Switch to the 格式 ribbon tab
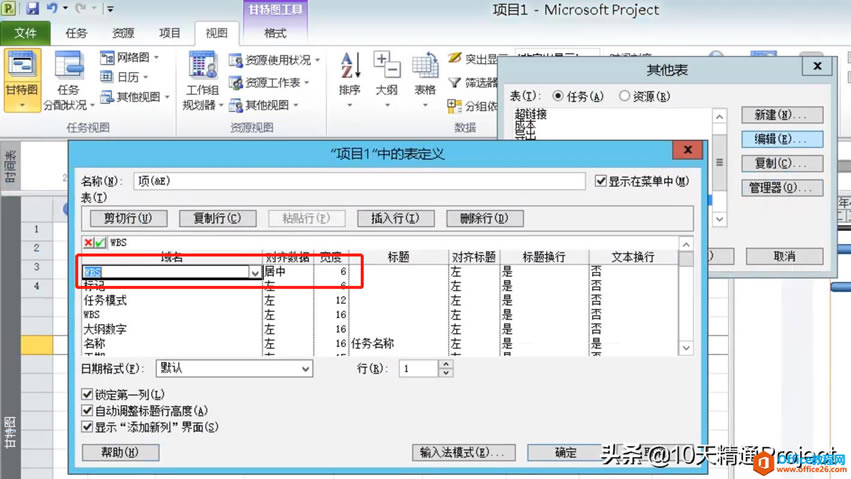The image size is (851, 479). pyautogui.click(x=275, y=34)
